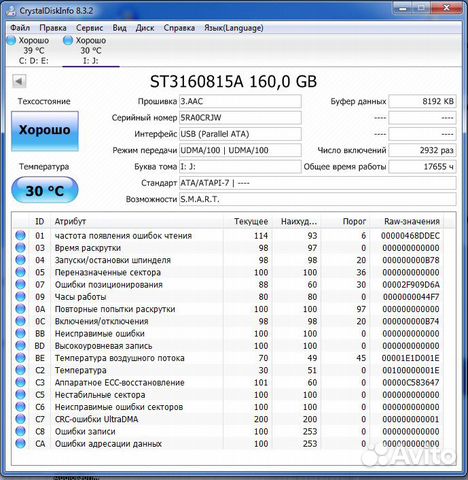Click status icon for attribute BB
The height and width of the screenshot is (480, 468).
[x=20, y=333]
